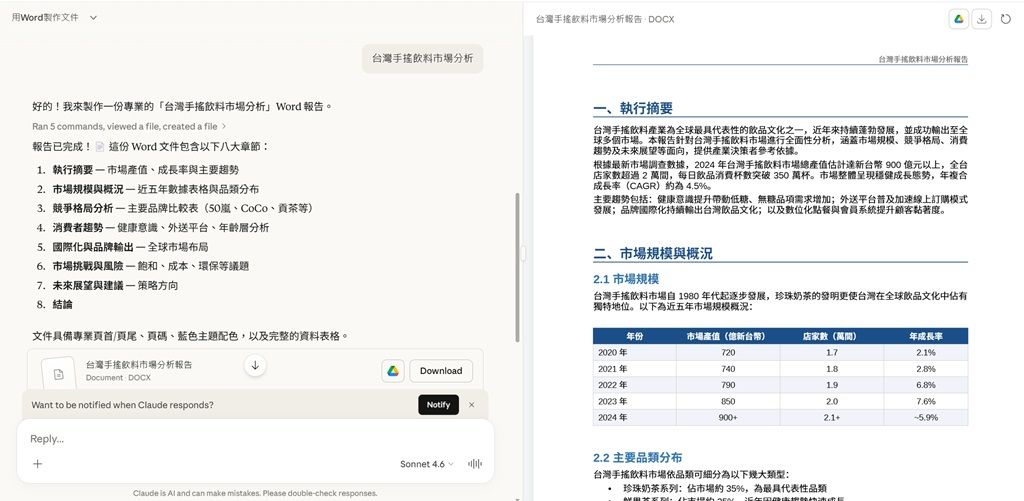1024x501 pixels.
Task: Click table cell 2020 年
Action: (634, 352)
